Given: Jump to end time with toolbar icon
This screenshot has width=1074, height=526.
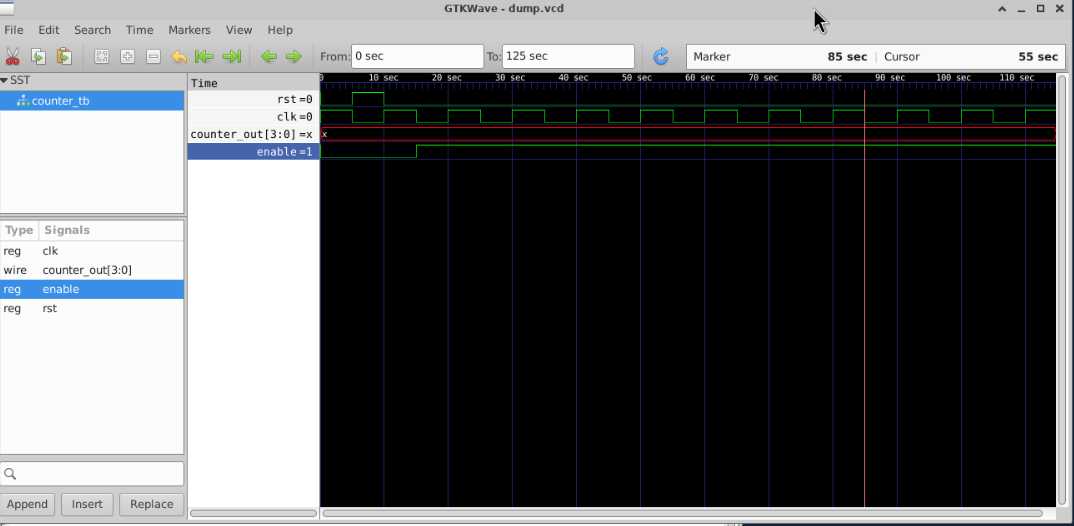Looking at the screenshot, I should click(231, 57).
